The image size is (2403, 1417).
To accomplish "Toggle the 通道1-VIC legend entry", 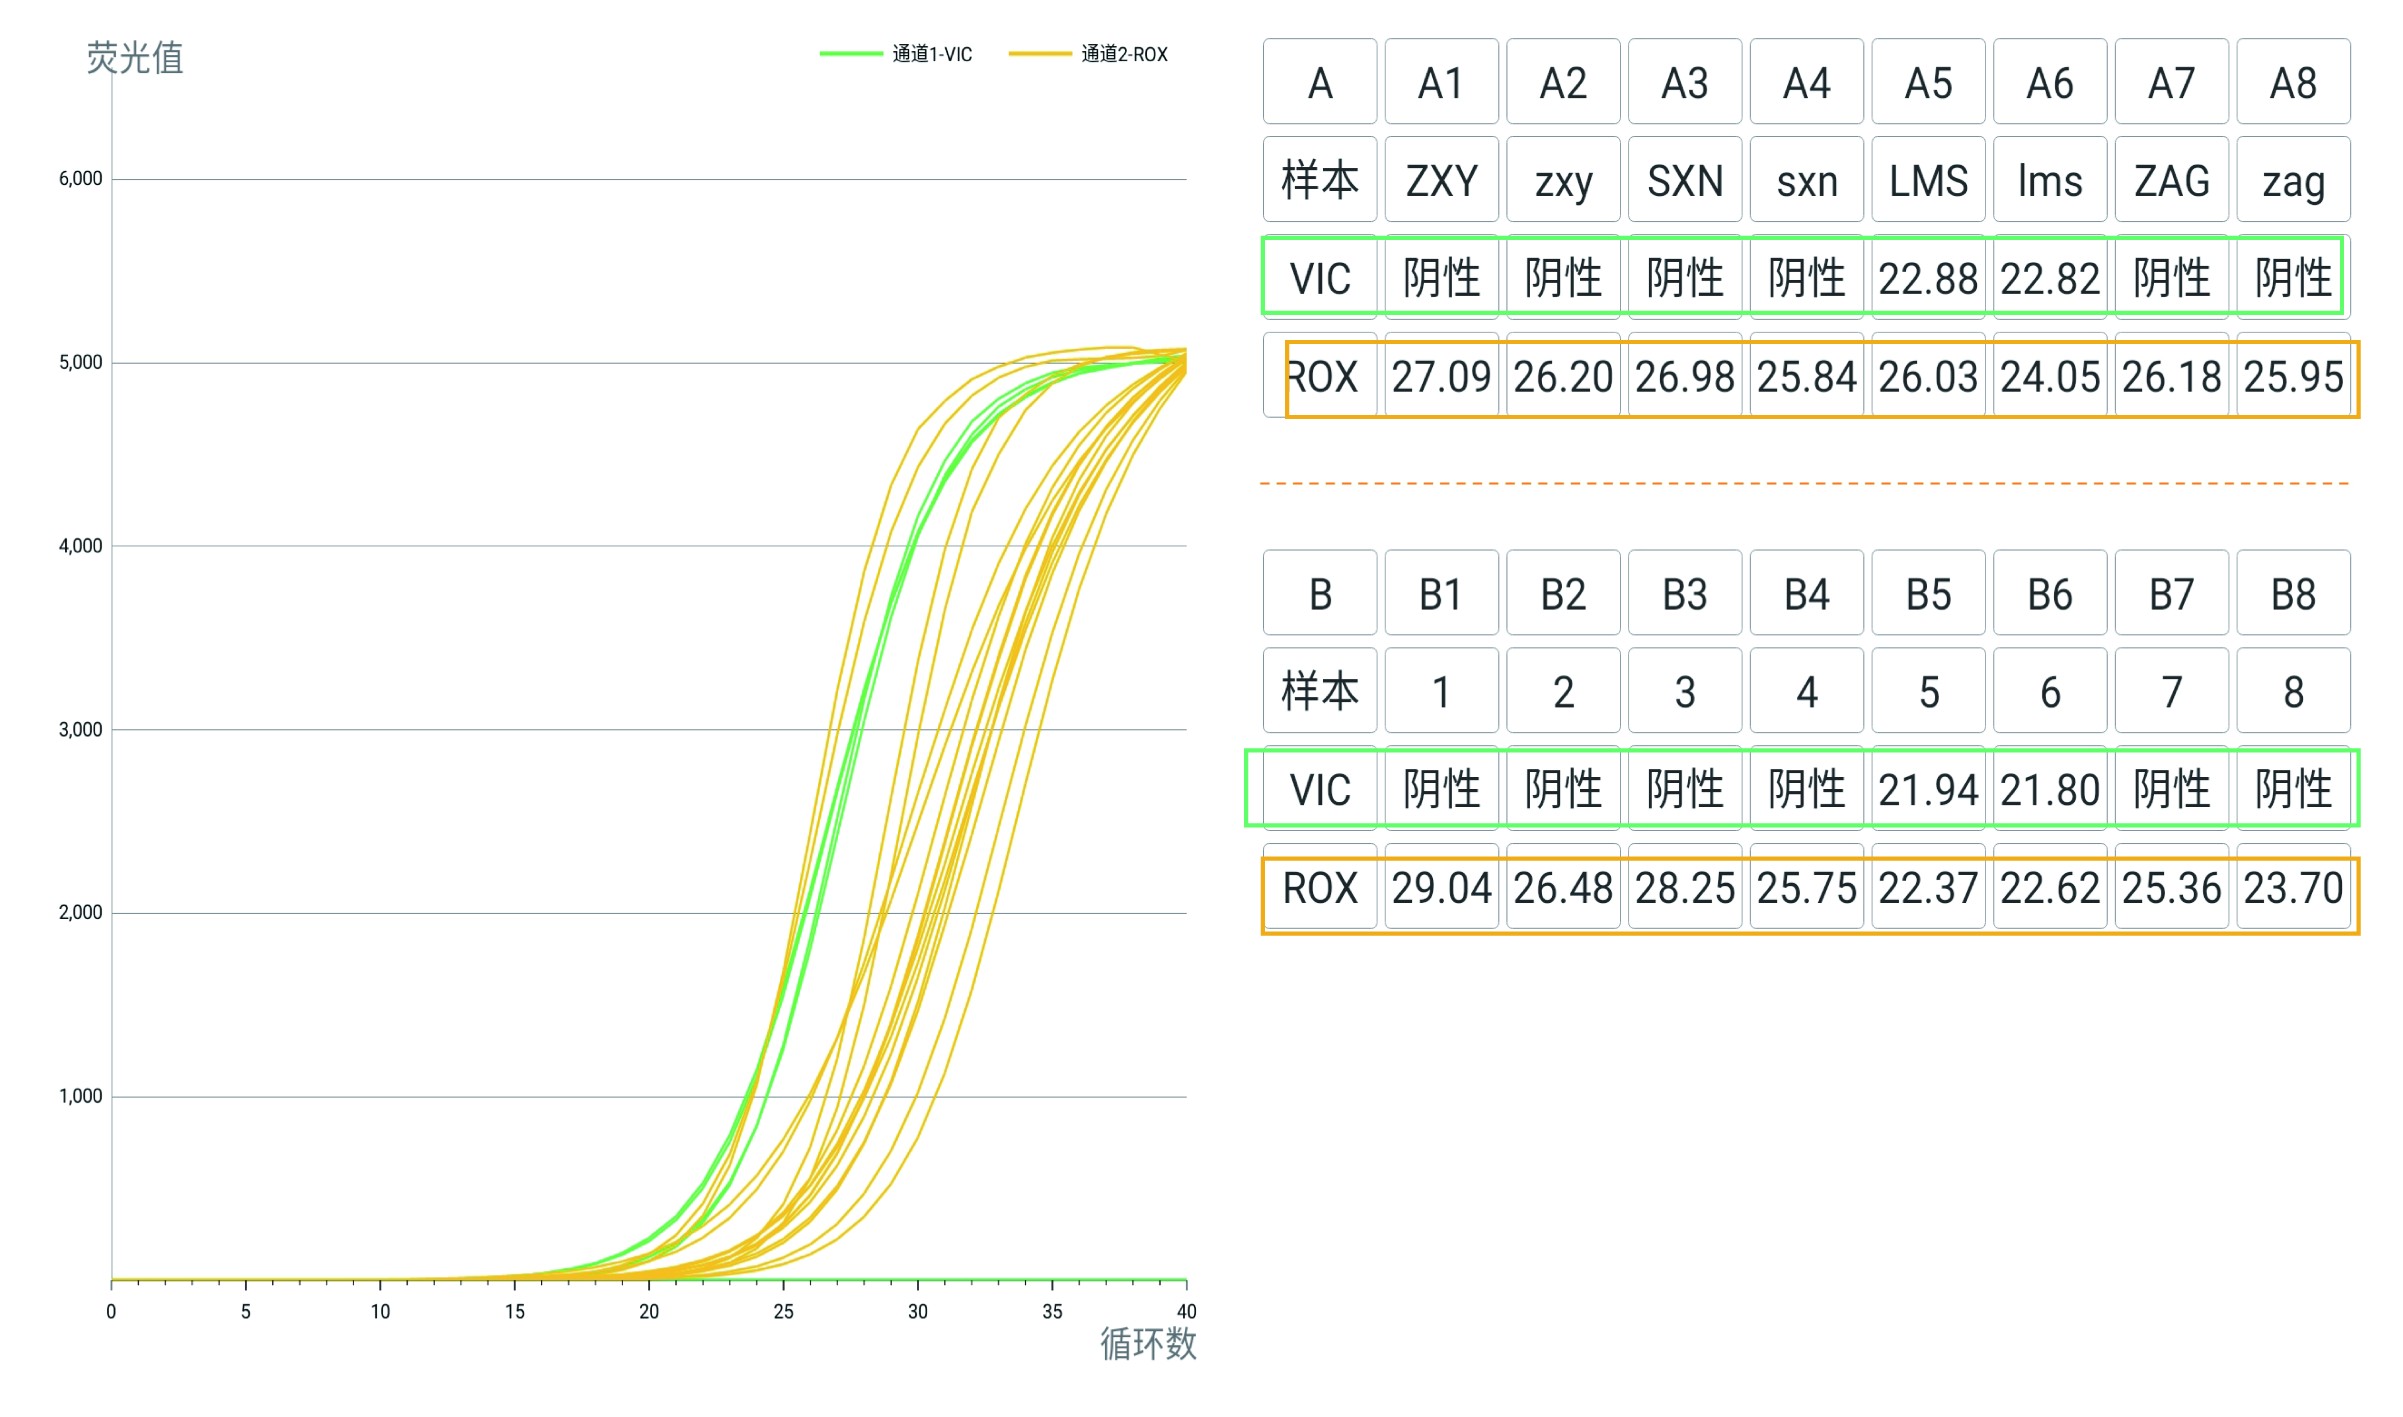I will [x=931, y=54].
